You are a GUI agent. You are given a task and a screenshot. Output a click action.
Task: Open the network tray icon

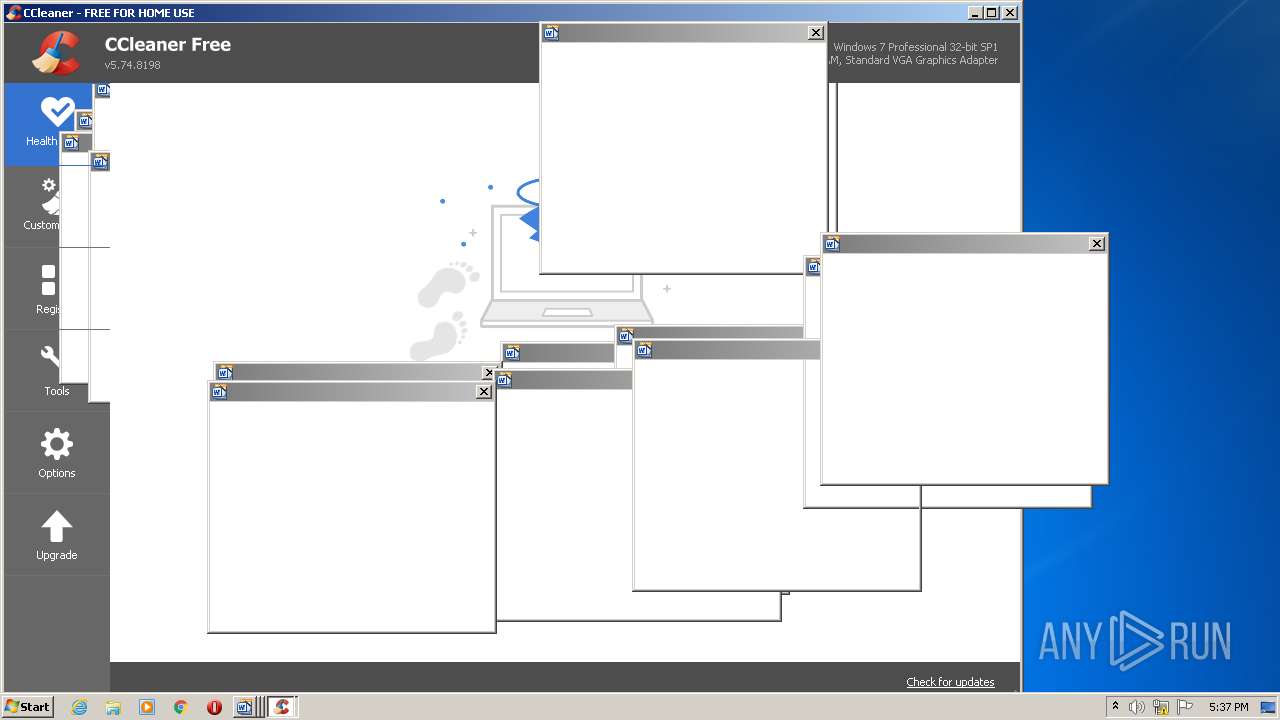tap(1161, 707)
